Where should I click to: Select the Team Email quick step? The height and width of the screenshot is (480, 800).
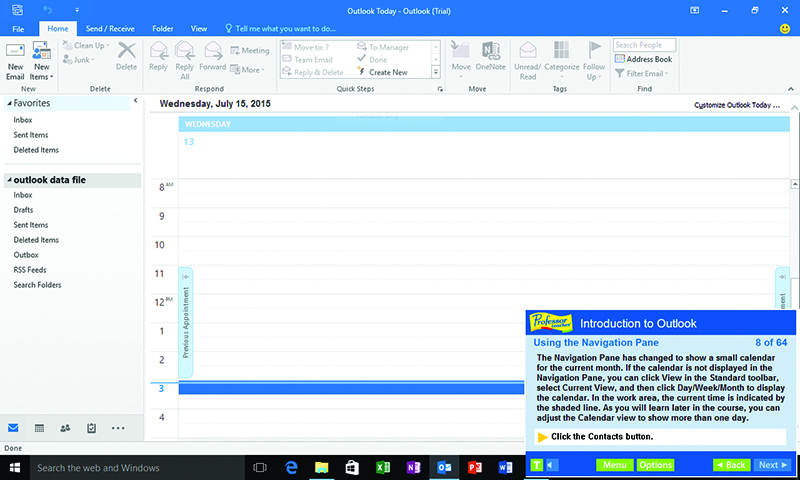coord(307,60)
